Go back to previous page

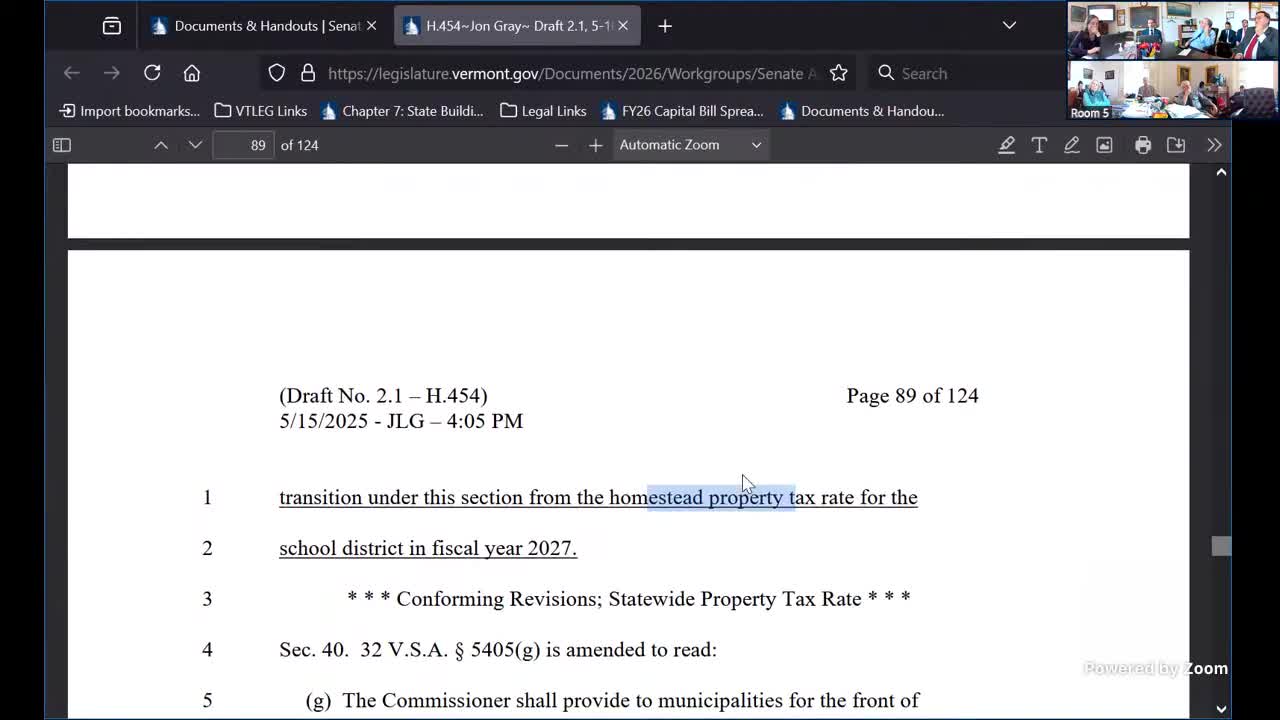coord(72,73)
